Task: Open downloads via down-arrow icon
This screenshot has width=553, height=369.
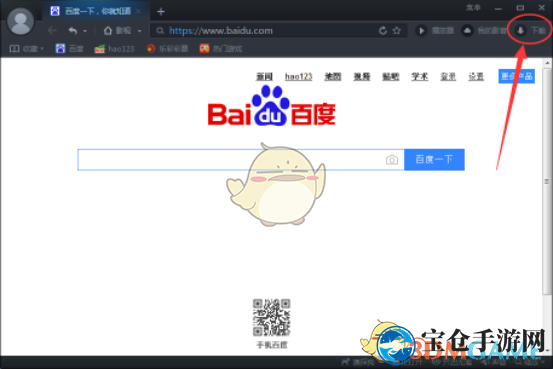Action: pyautogui.click(x=520, y=31)
